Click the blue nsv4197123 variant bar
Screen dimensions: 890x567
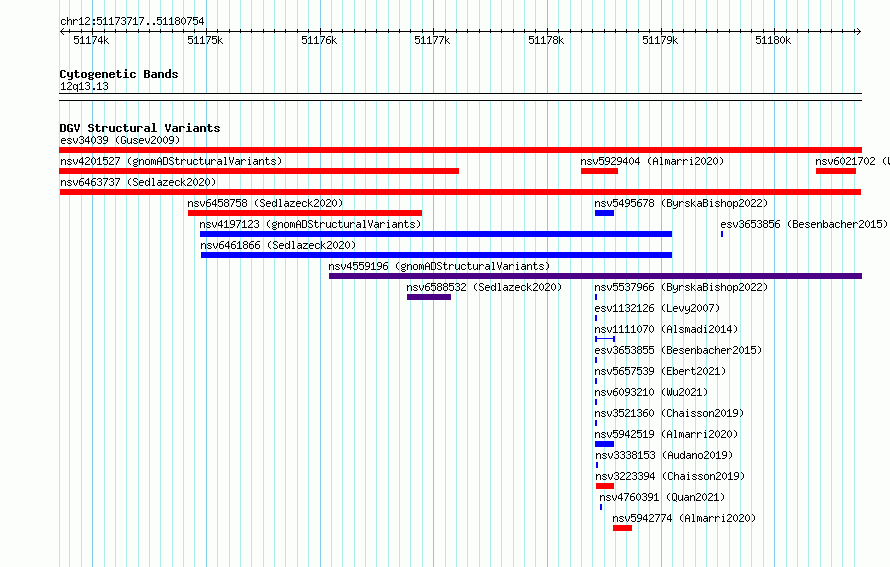coord(436,234)
